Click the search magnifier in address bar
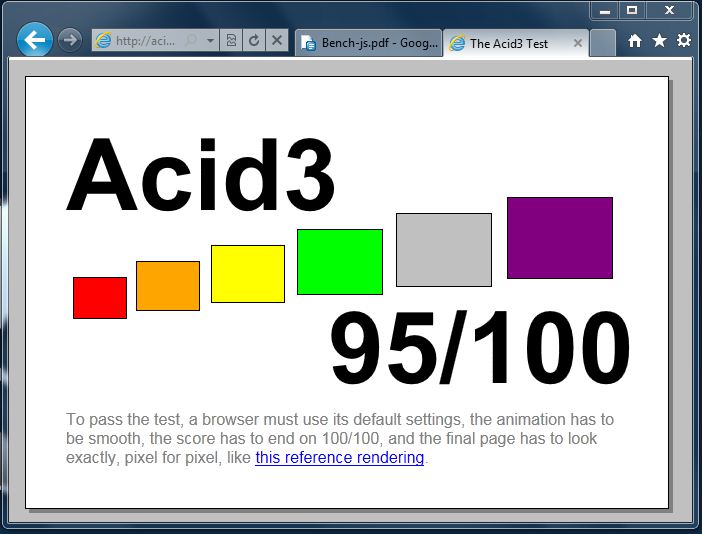 pos(191,41)
